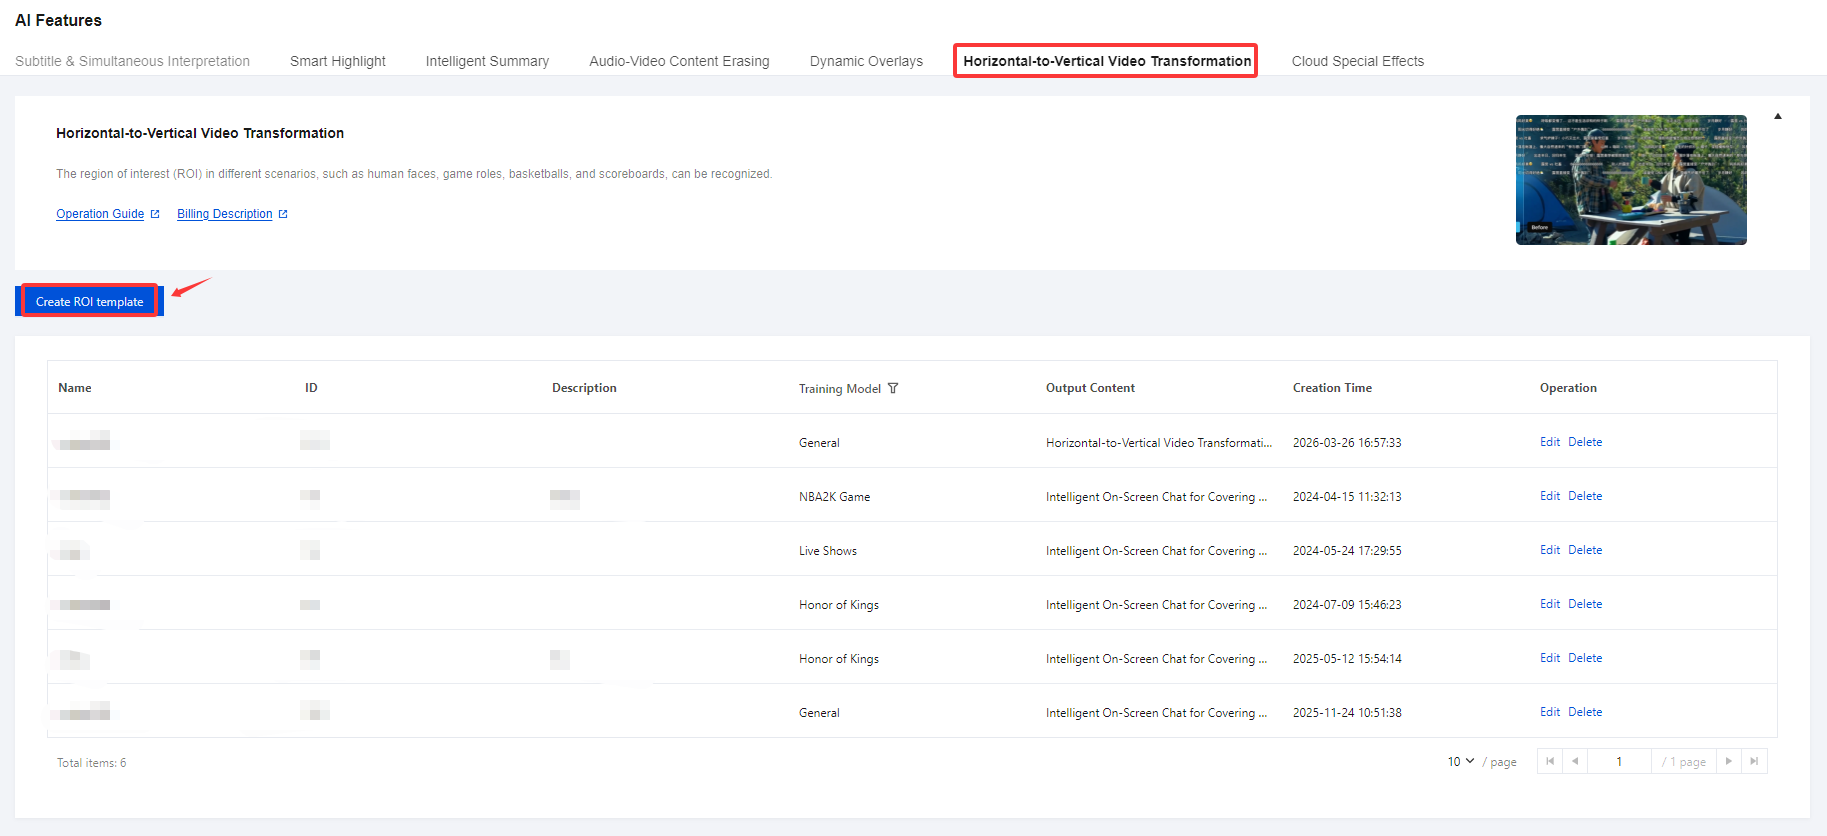Click the Billing Description external link icon
1827x836 pixels.
tap(283, 214)
